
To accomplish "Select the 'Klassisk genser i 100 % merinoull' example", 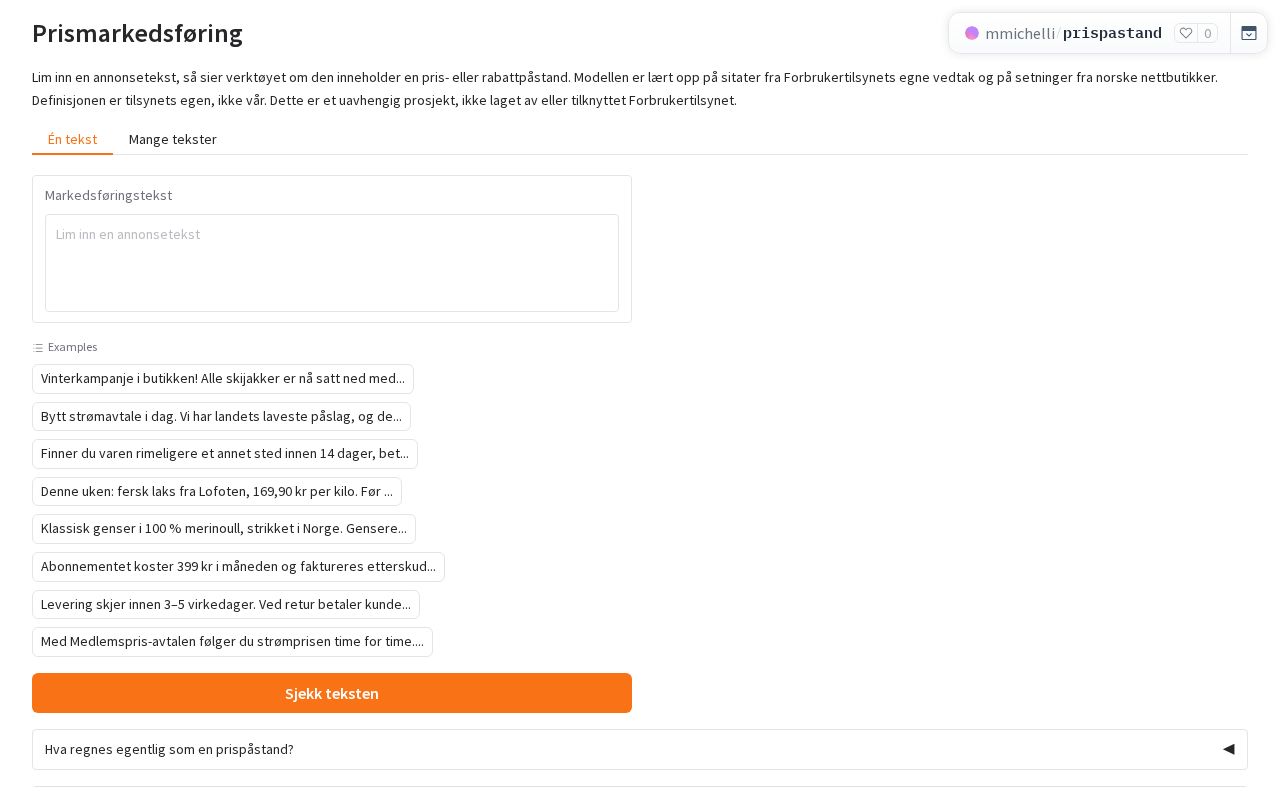I will (x=224, y=529).
